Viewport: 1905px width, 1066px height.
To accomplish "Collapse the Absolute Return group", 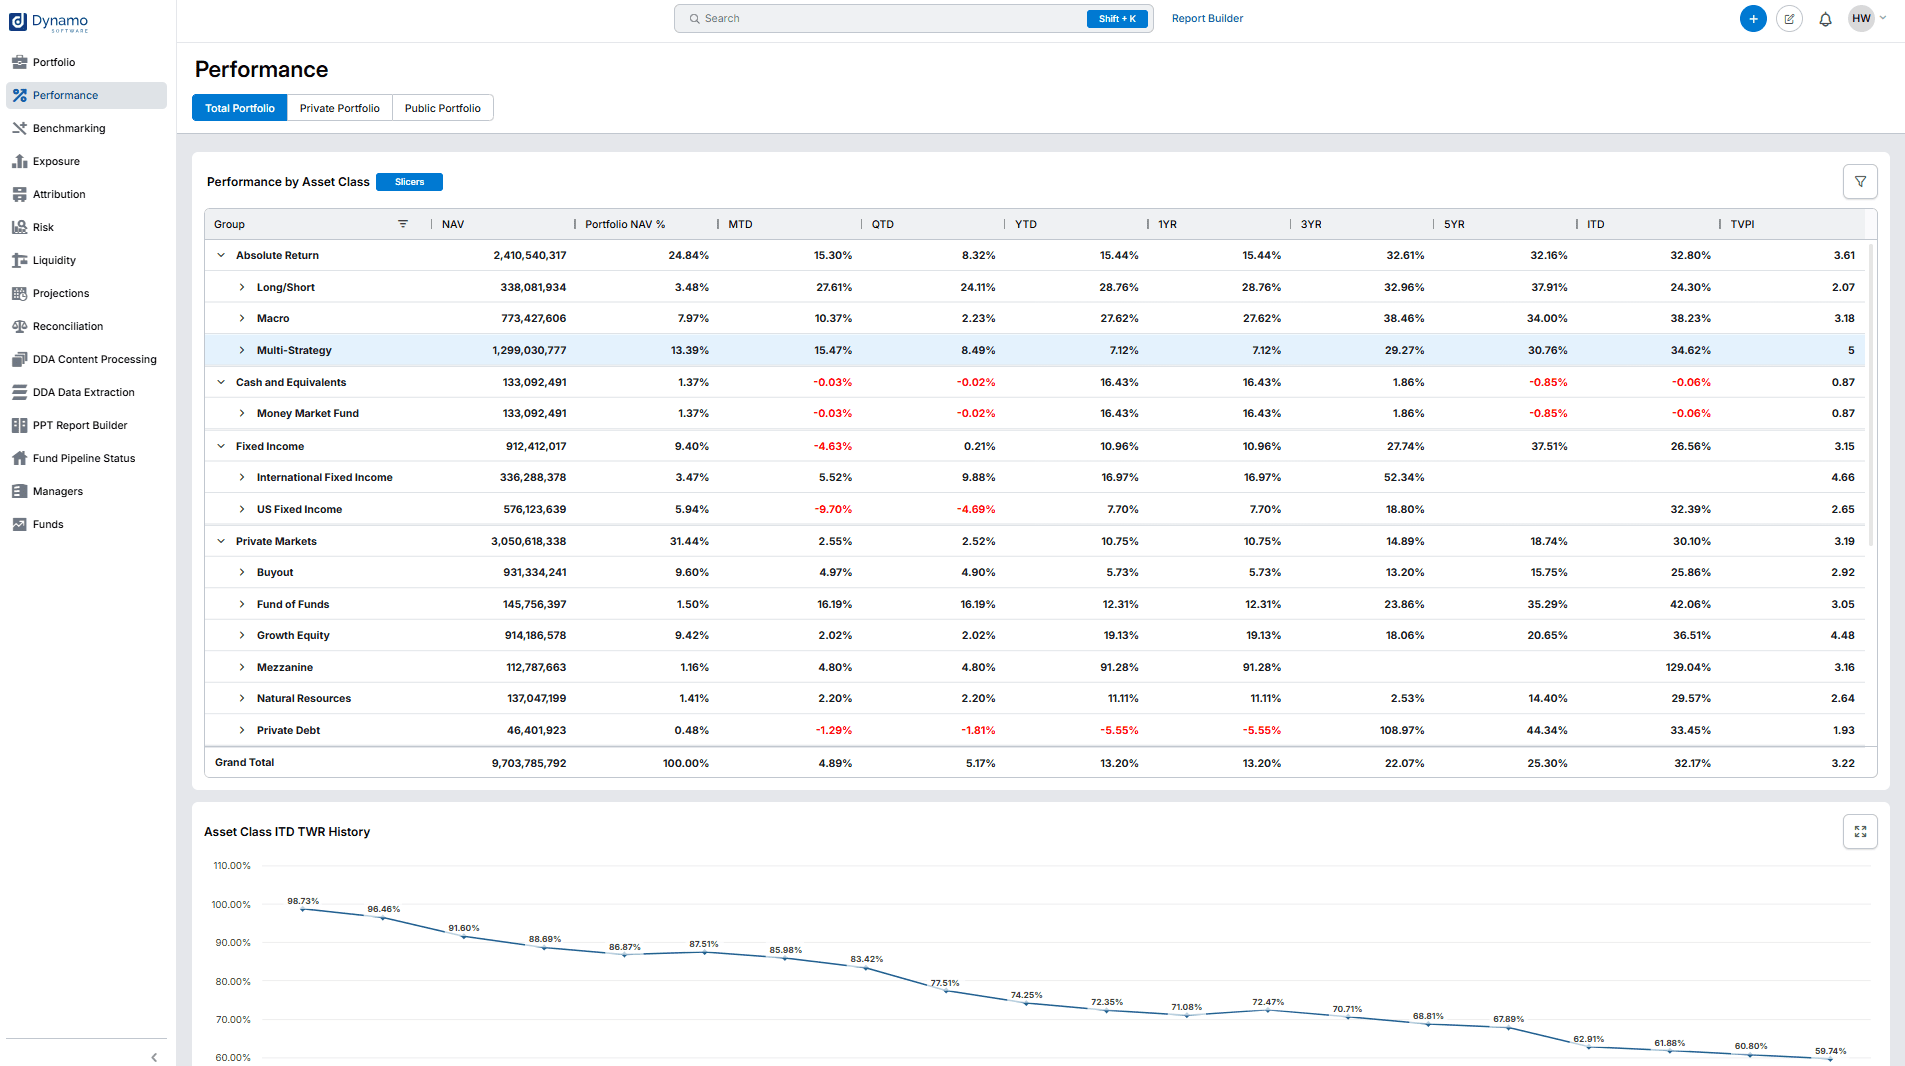I will pyautogui.click(x=221, y=255).
